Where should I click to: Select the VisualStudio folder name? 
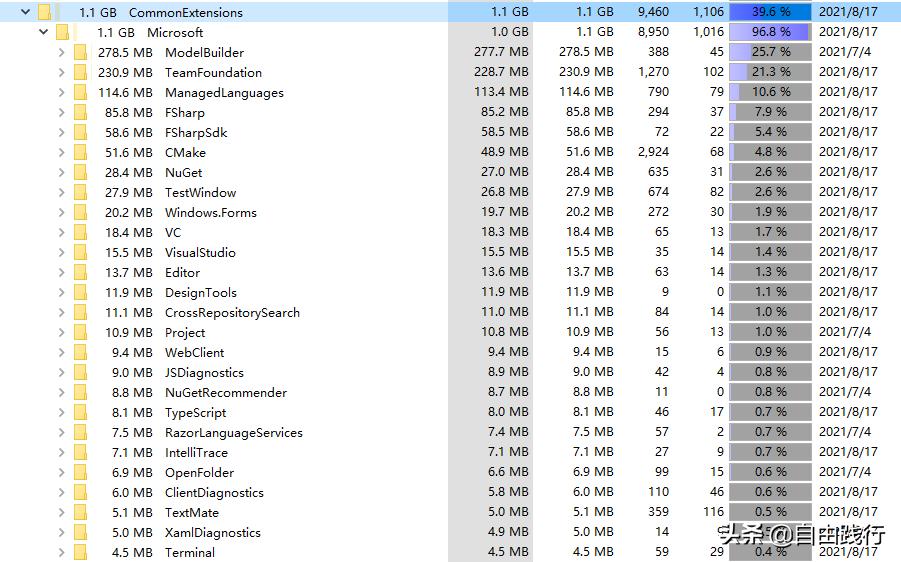[x=200, y=252]
